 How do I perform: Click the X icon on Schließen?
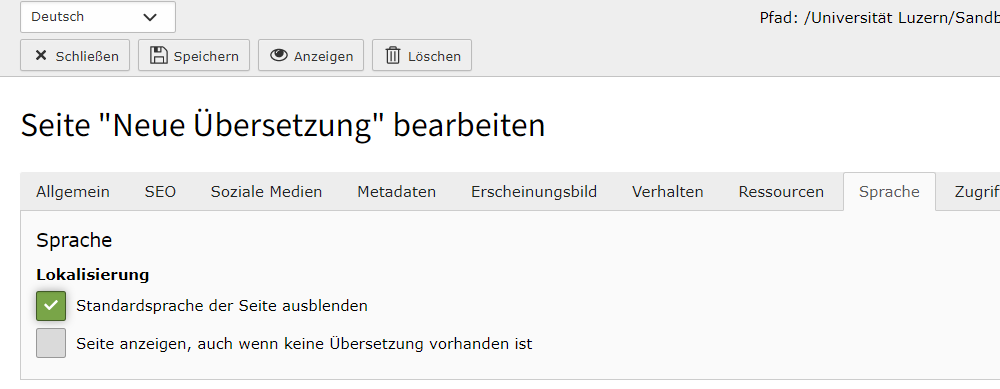pos(41,55)
